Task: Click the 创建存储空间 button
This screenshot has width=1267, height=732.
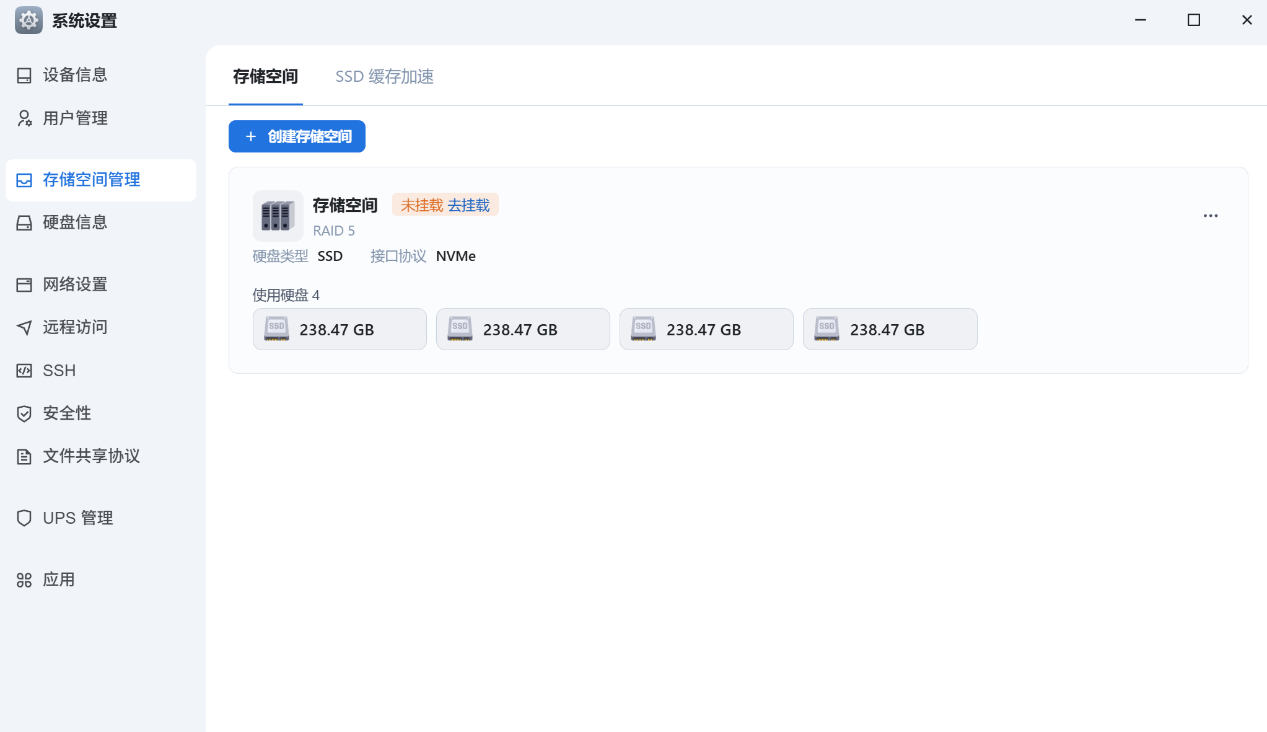Action: pyautogui.click(x=297, y=137)
